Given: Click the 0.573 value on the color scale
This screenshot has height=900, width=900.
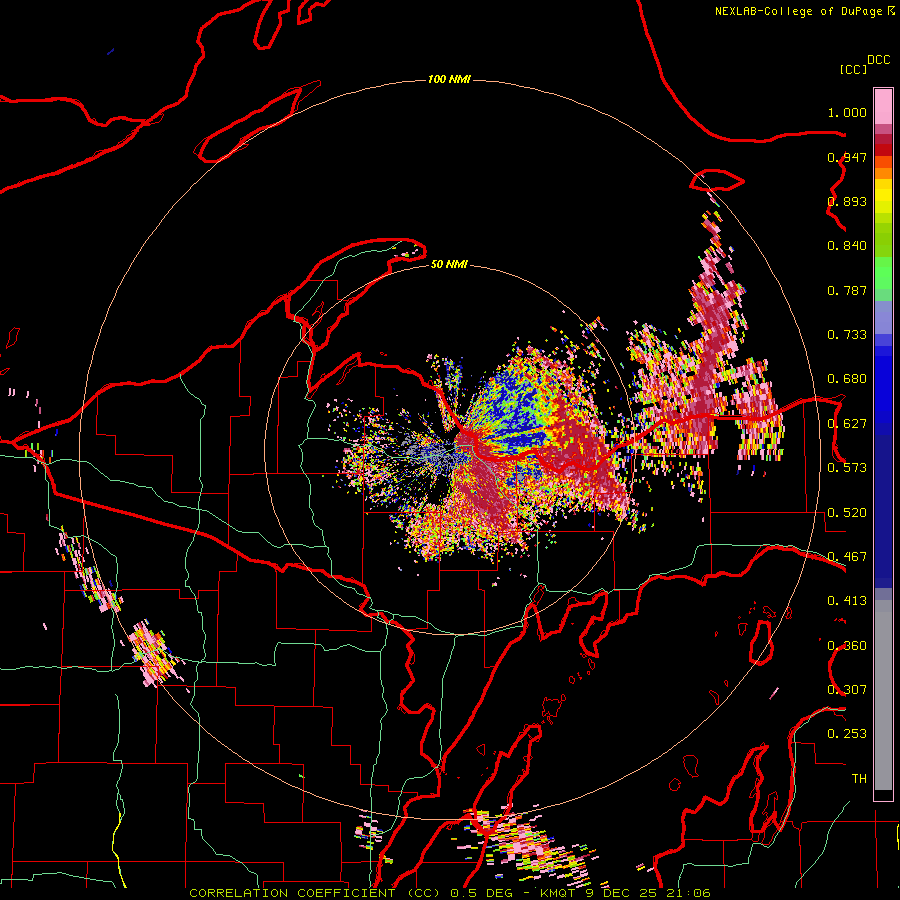Looking at the screenshot, I should point(847,468).
